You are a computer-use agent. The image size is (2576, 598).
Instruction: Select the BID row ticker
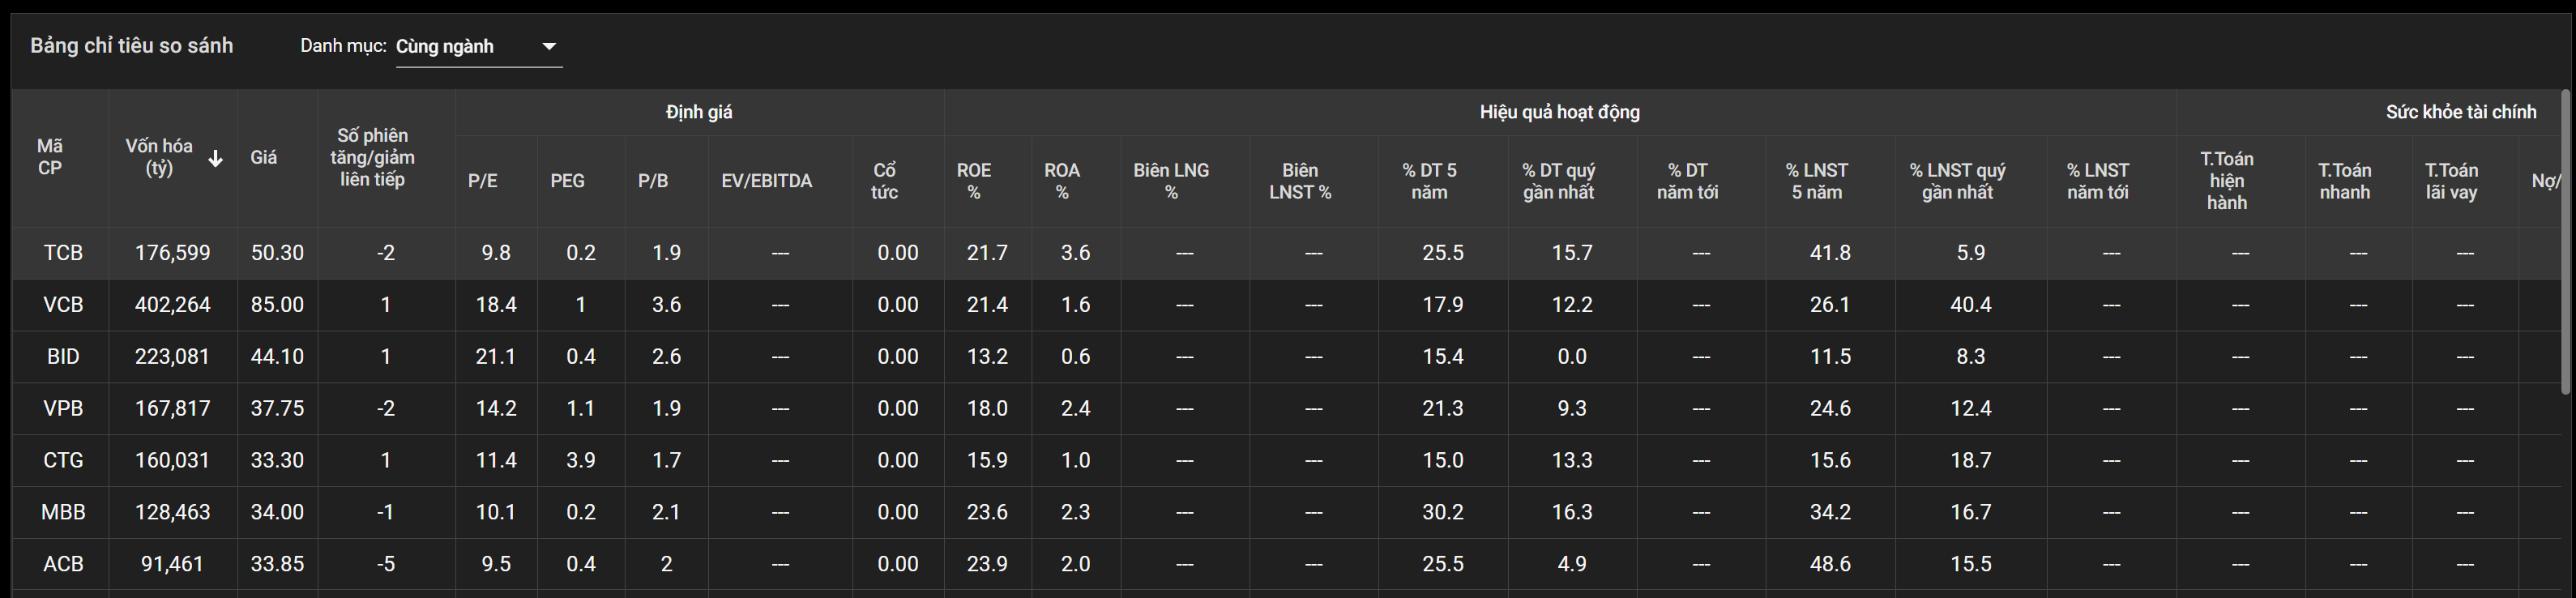[63, 357]
